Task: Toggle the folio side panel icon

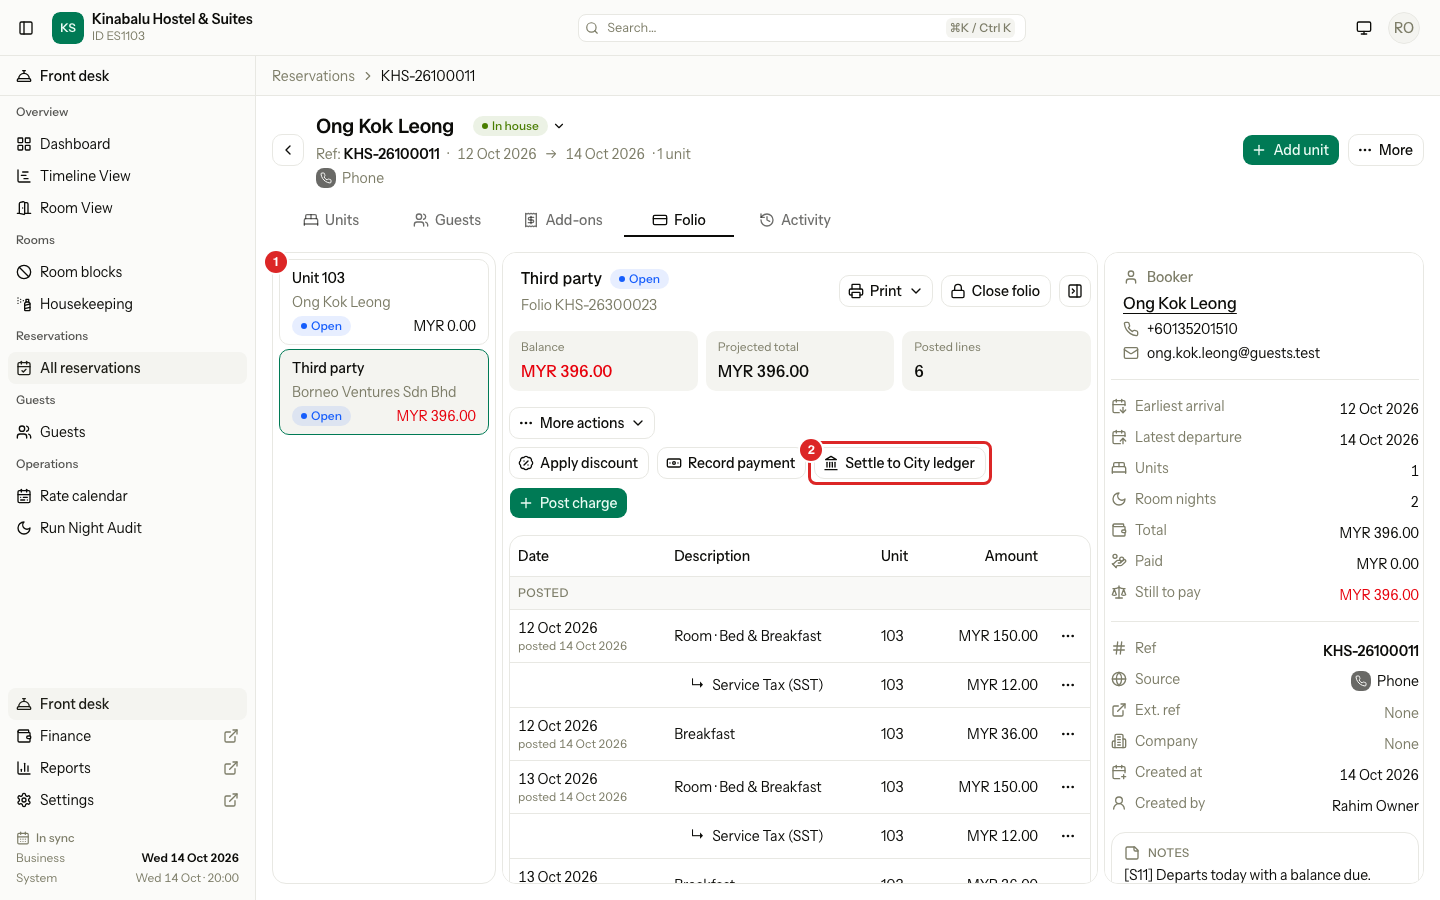Action: (x=1075, y=291)
